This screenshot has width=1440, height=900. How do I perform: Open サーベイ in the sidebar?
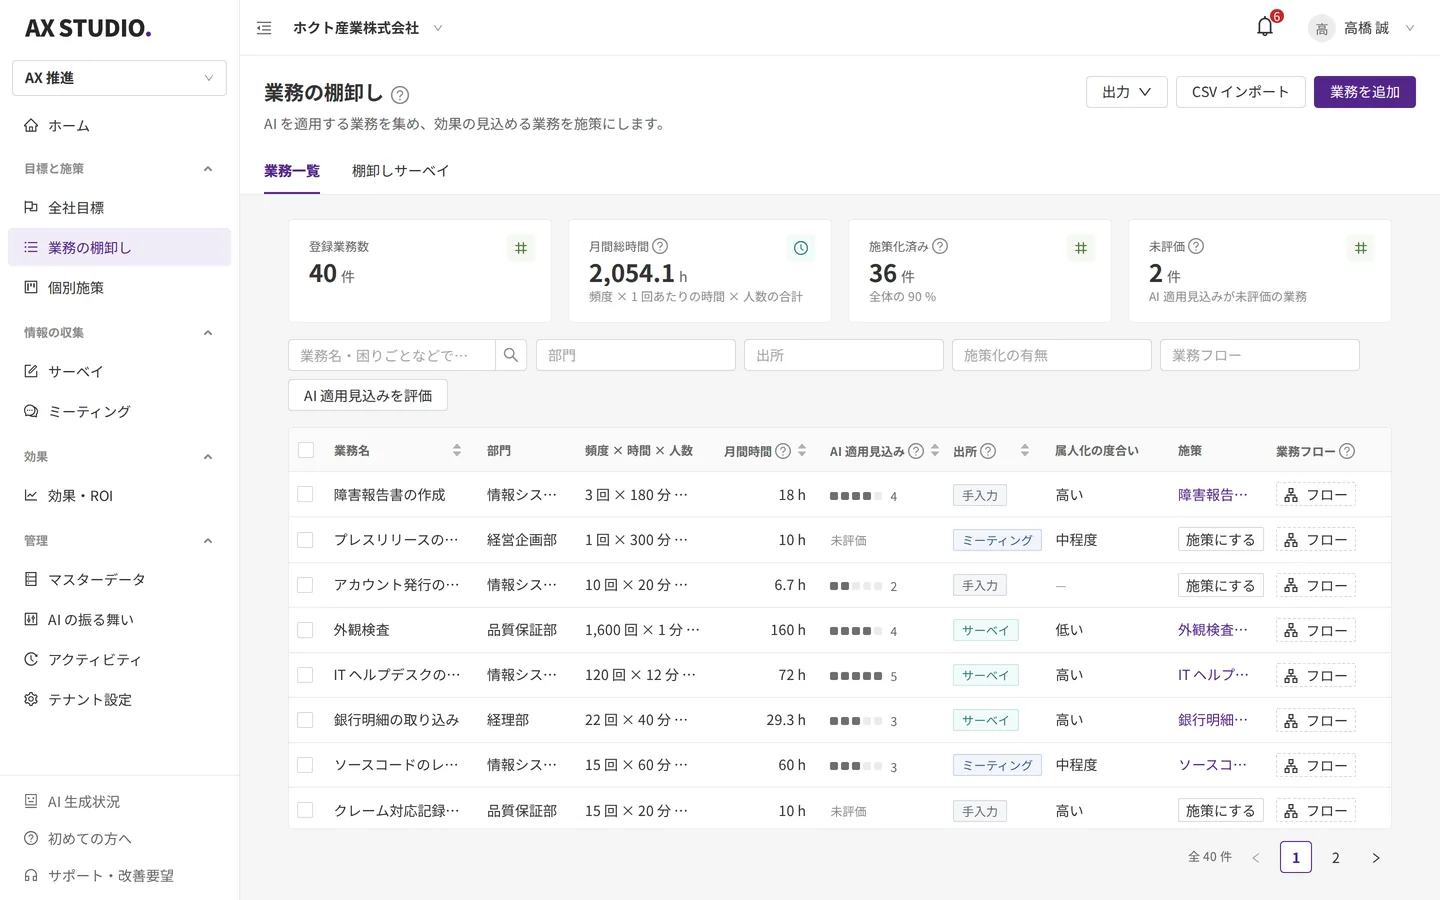click(x=119, y=371)
